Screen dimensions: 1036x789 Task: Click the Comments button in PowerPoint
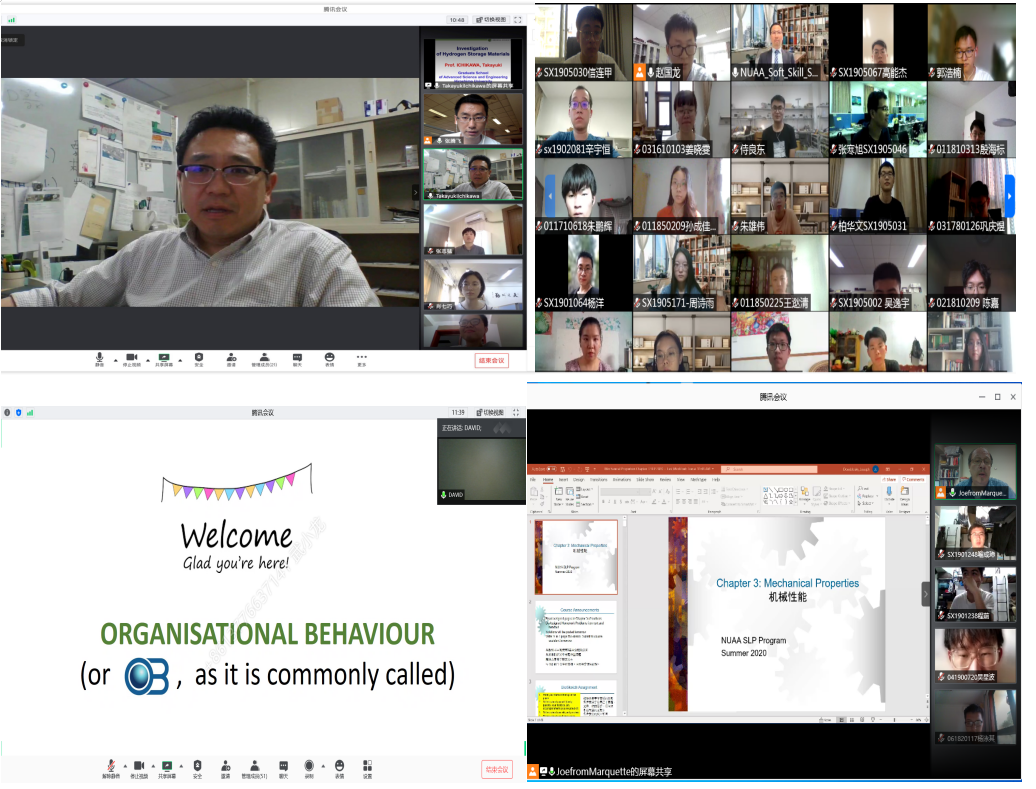click(x=914, y=480)
